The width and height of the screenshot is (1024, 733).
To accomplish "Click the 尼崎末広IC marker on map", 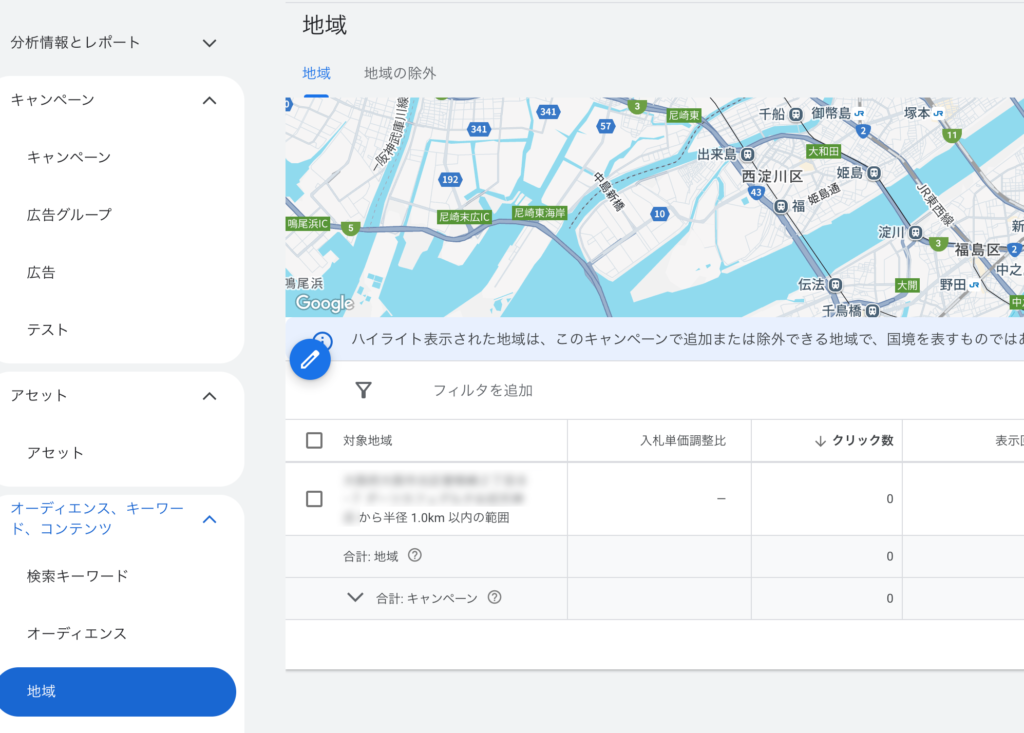I will pos(464,217).
